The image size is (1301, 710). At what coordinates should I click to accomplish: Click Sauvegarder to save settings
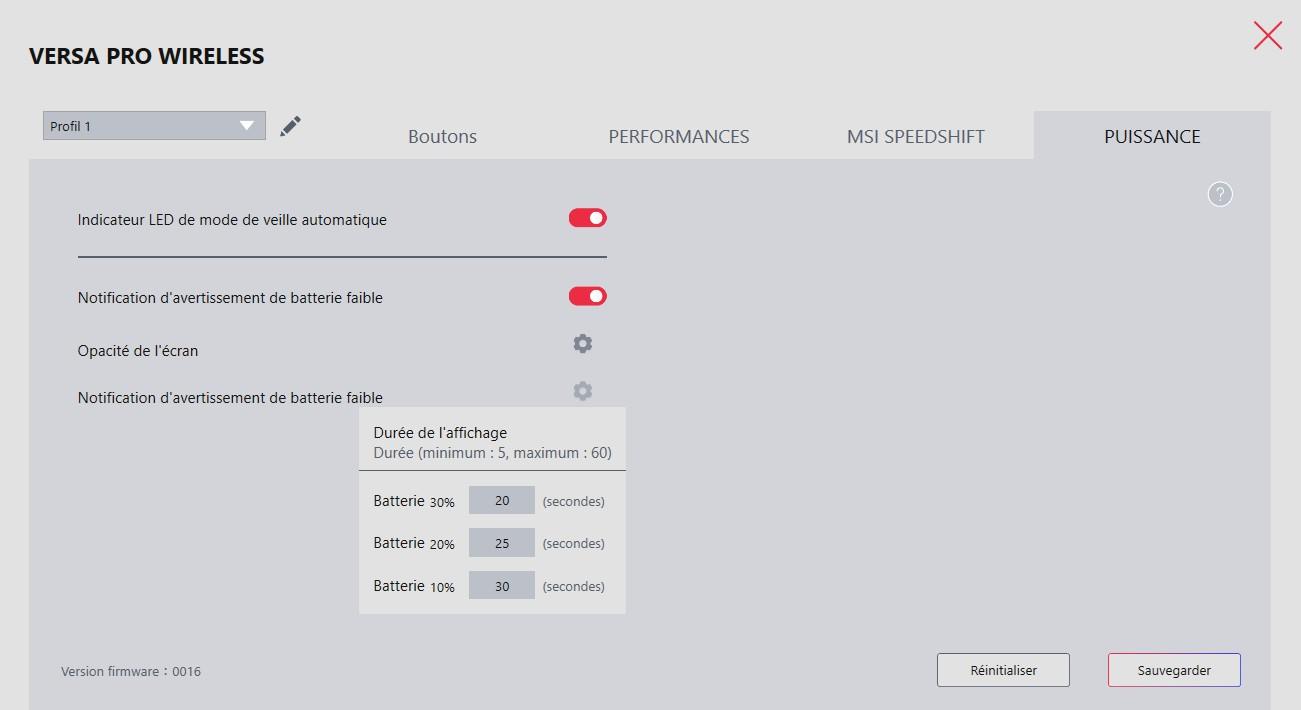1173,669
